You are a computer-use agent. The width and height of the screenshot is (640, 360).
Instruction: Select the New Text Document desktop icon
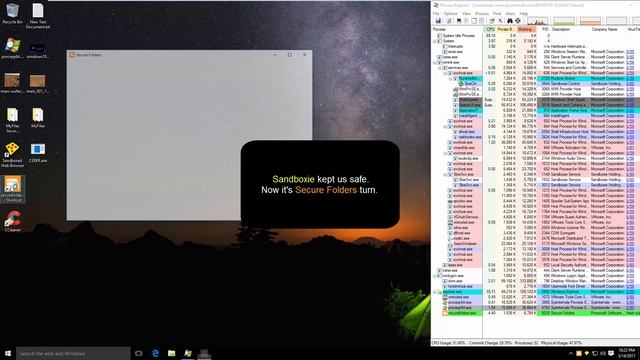[38, 16]
